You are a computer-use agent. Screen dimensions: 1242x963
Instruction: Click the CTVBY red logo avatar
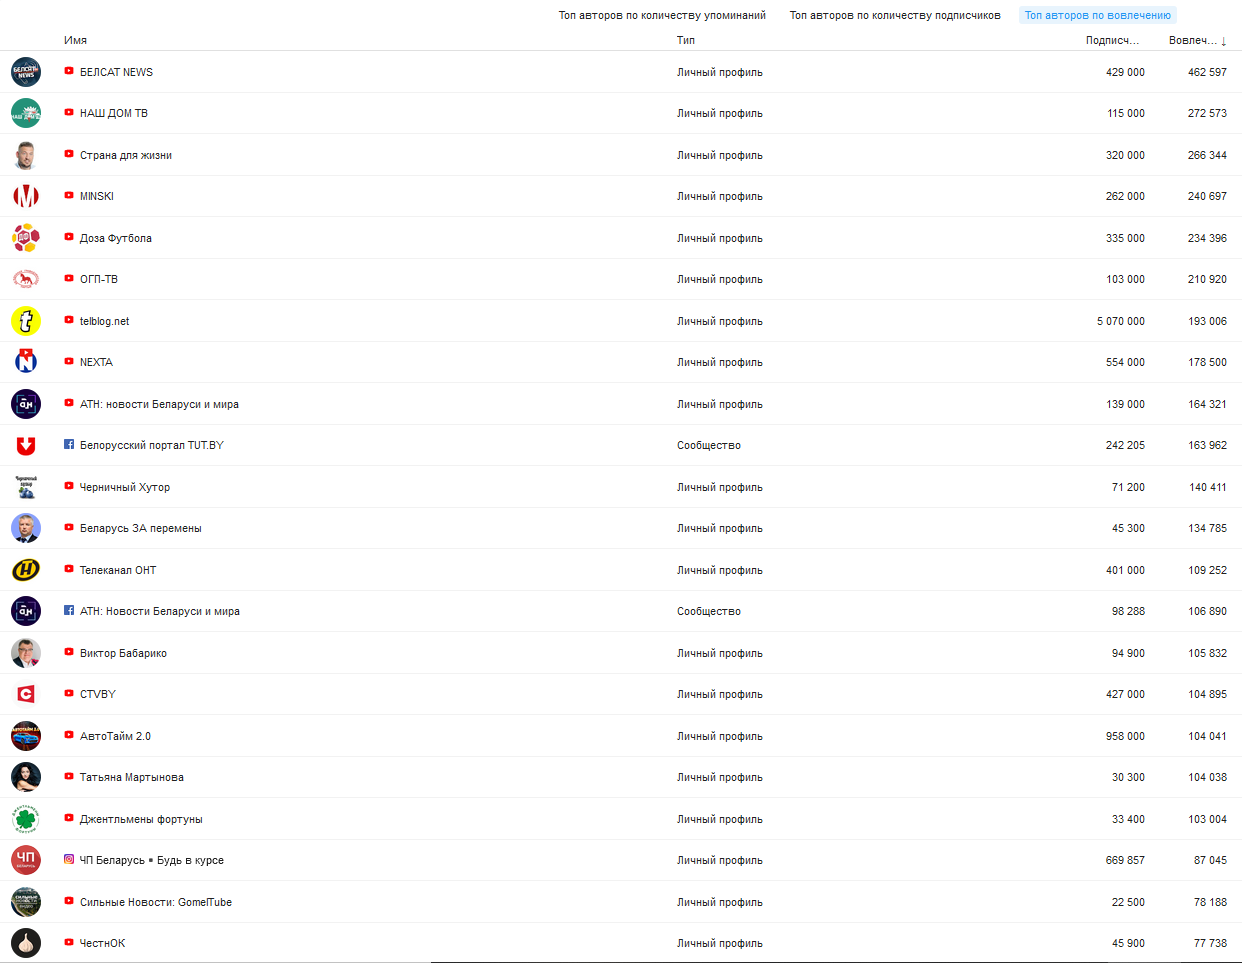(x=26, y=694)
